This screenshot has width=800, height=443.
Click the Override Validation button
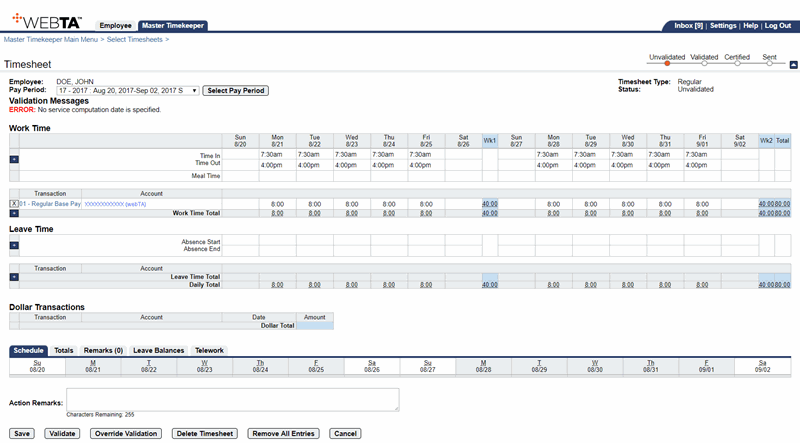click(x=126, y=433)
